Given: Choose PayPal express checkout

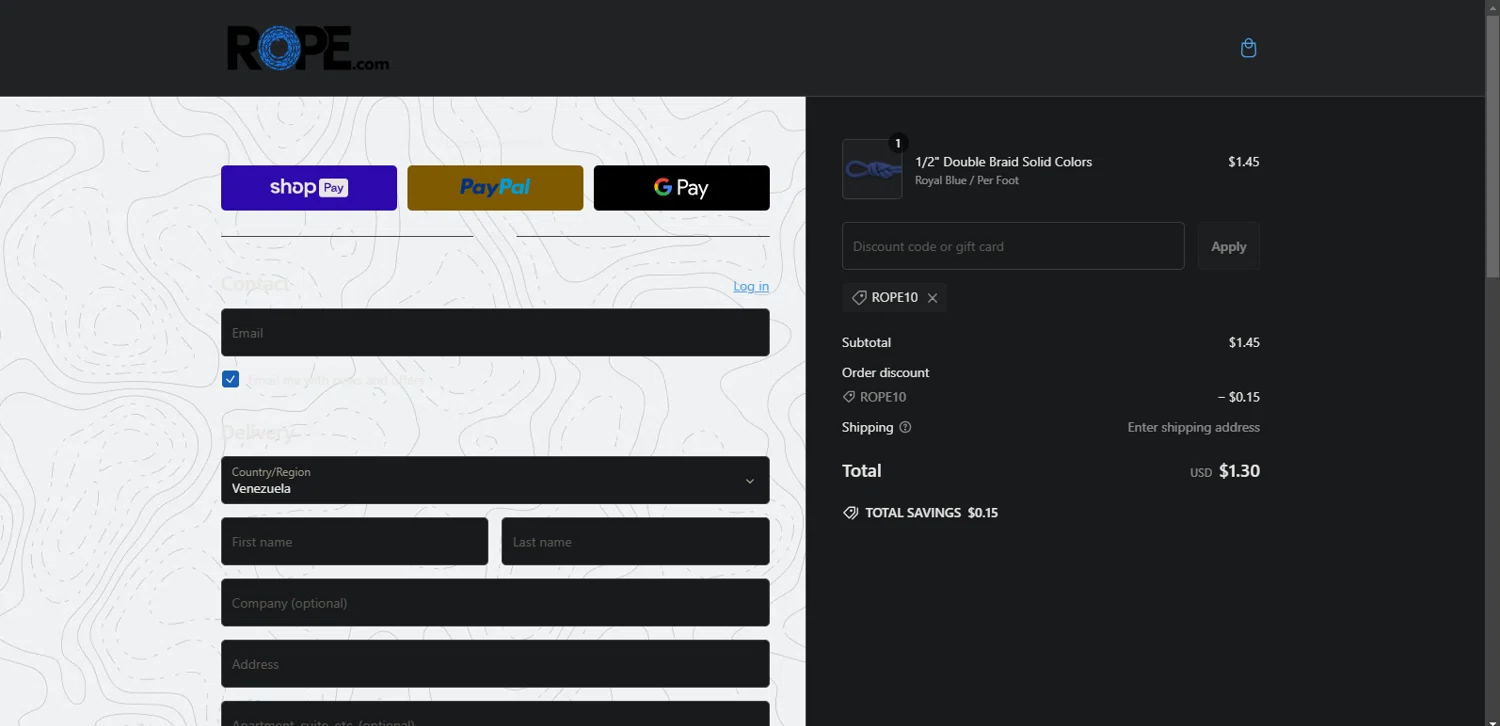Looking at the screenshot, I should [x=495, y=188].
